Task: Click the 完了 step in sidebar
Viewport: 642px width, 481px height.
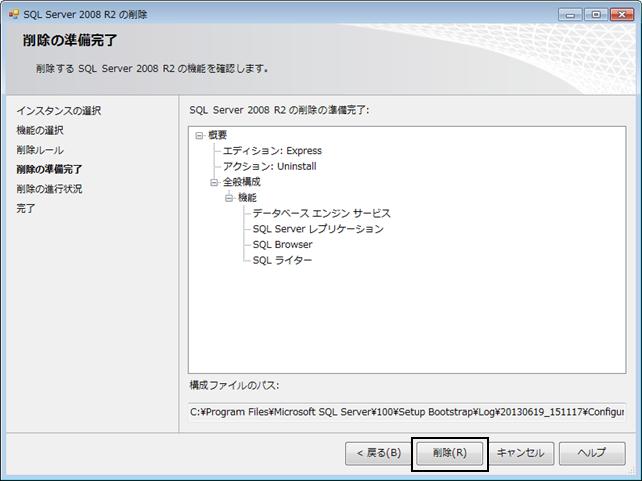Action: pyautogui.click(x=26, y=208)
